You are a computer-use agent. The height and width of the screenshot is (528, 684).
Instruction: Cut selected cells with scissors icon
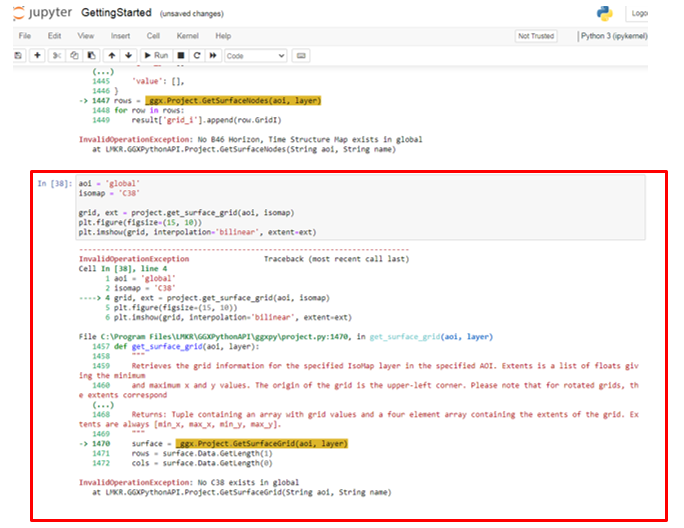coord(57,55)
